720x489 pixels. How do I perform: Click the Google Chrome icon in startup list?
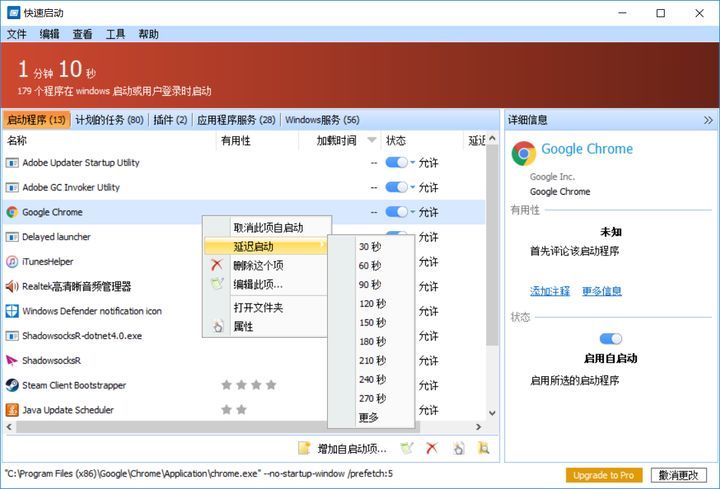pos(12,212)
